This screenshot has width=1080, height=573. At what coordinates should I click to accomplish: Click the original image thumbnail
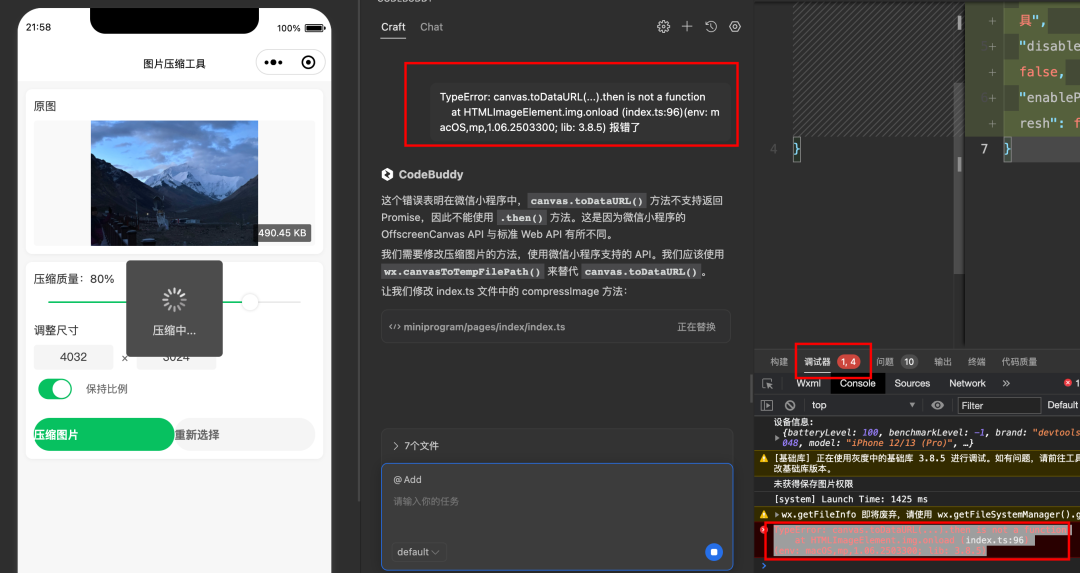click(174, 183)
